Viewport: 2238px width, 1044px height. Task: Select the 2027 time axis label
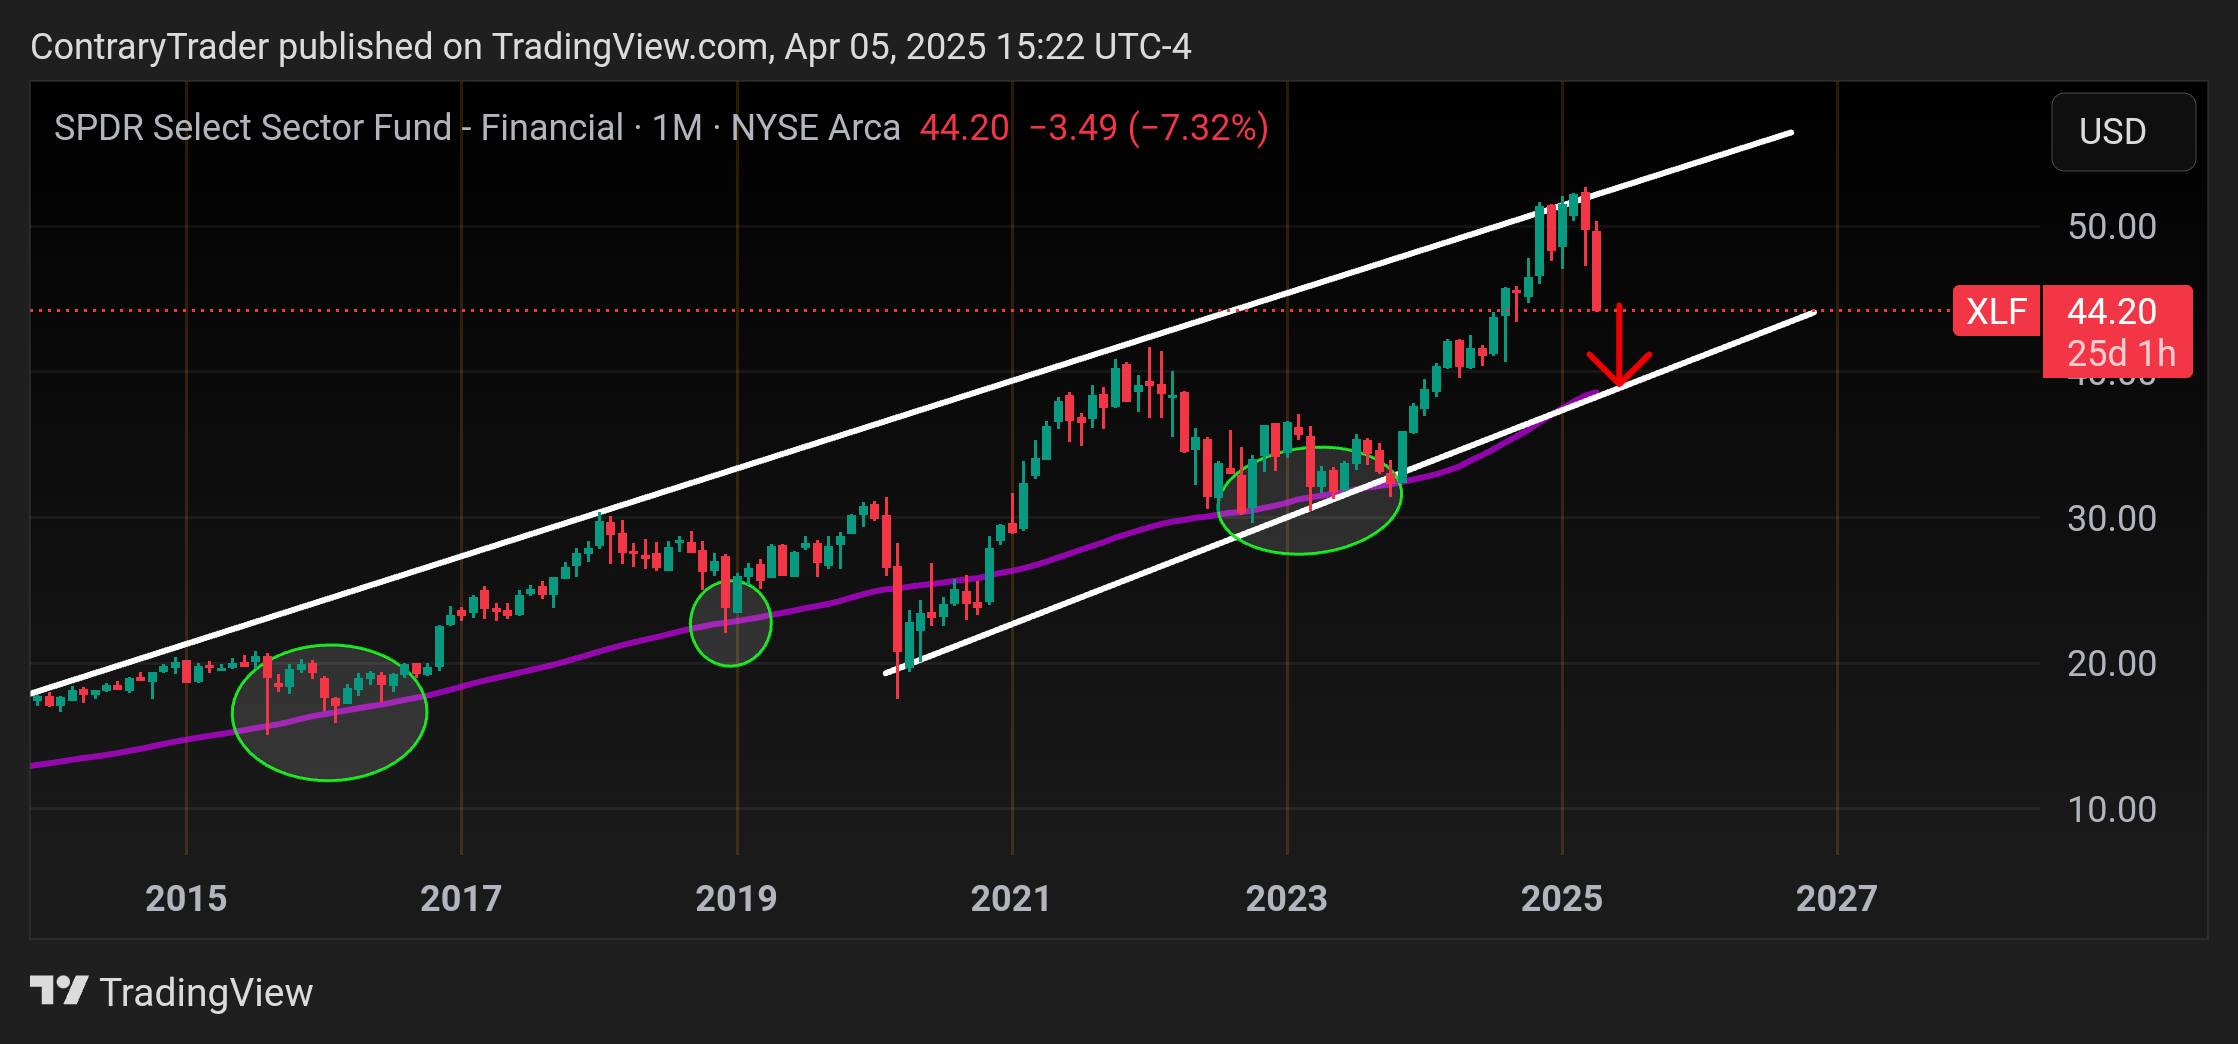[x=1837, y=898]
